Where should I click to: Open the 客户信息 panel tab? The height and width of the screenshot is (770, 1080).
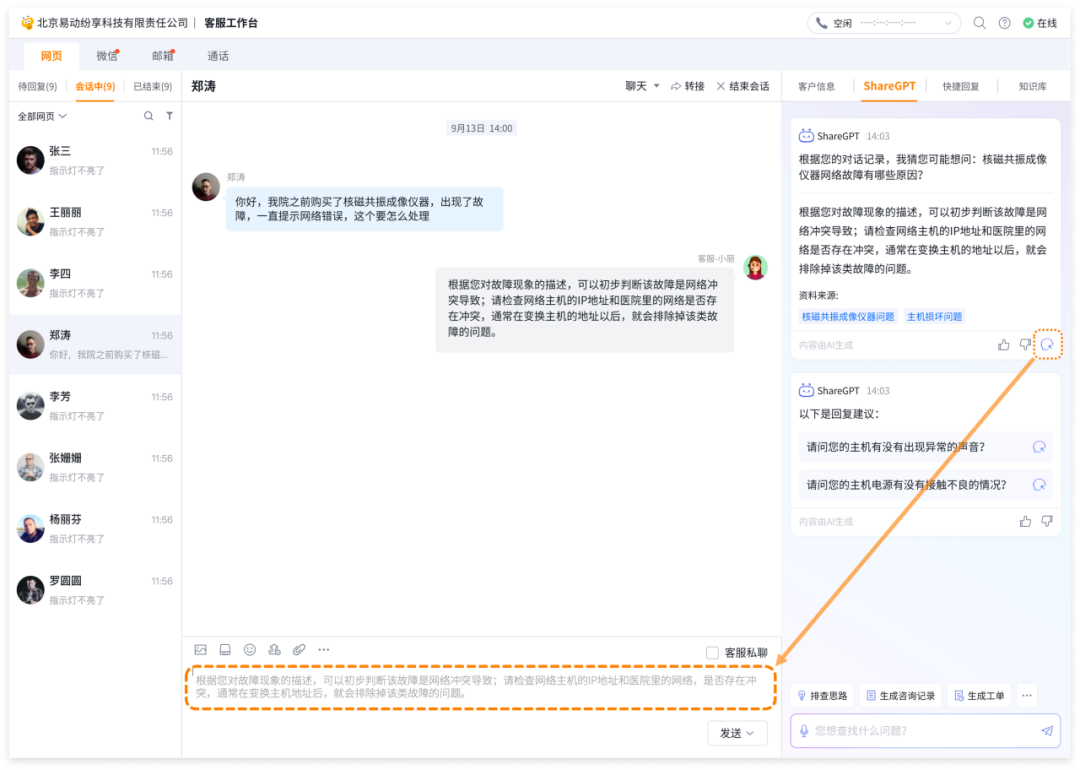tap(816, 86)
